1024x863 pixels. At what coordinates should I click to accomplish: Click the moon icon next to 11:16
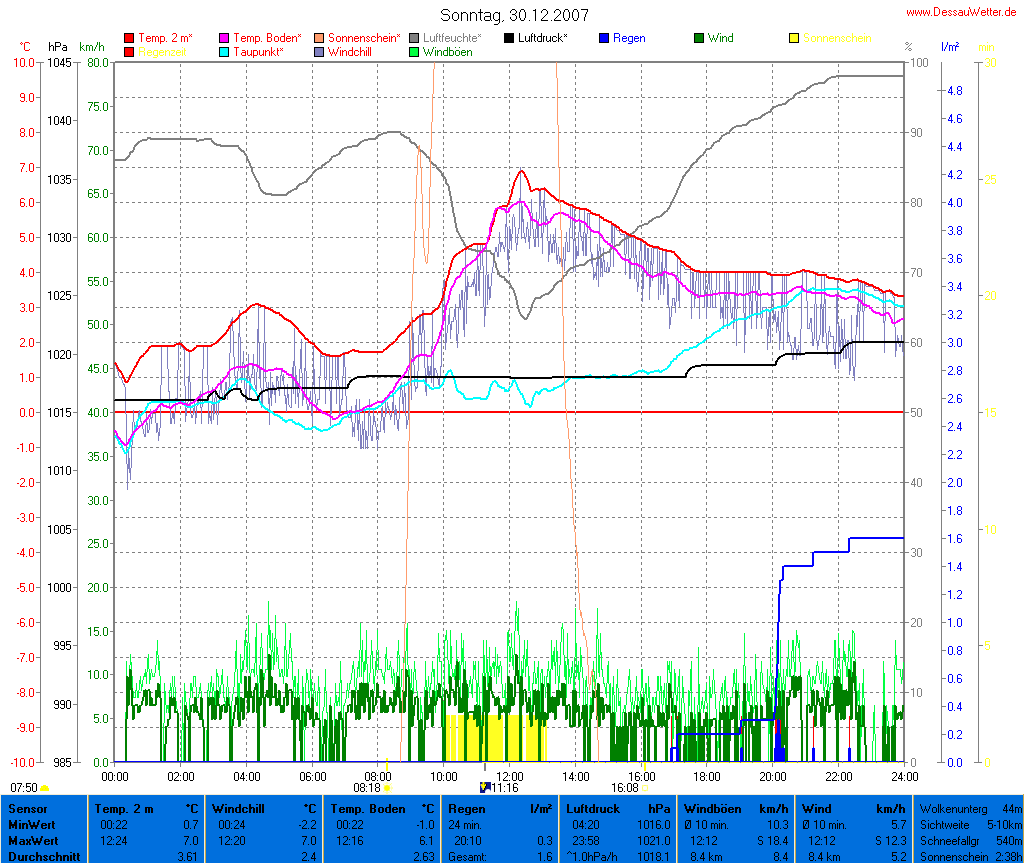[485, 787]
